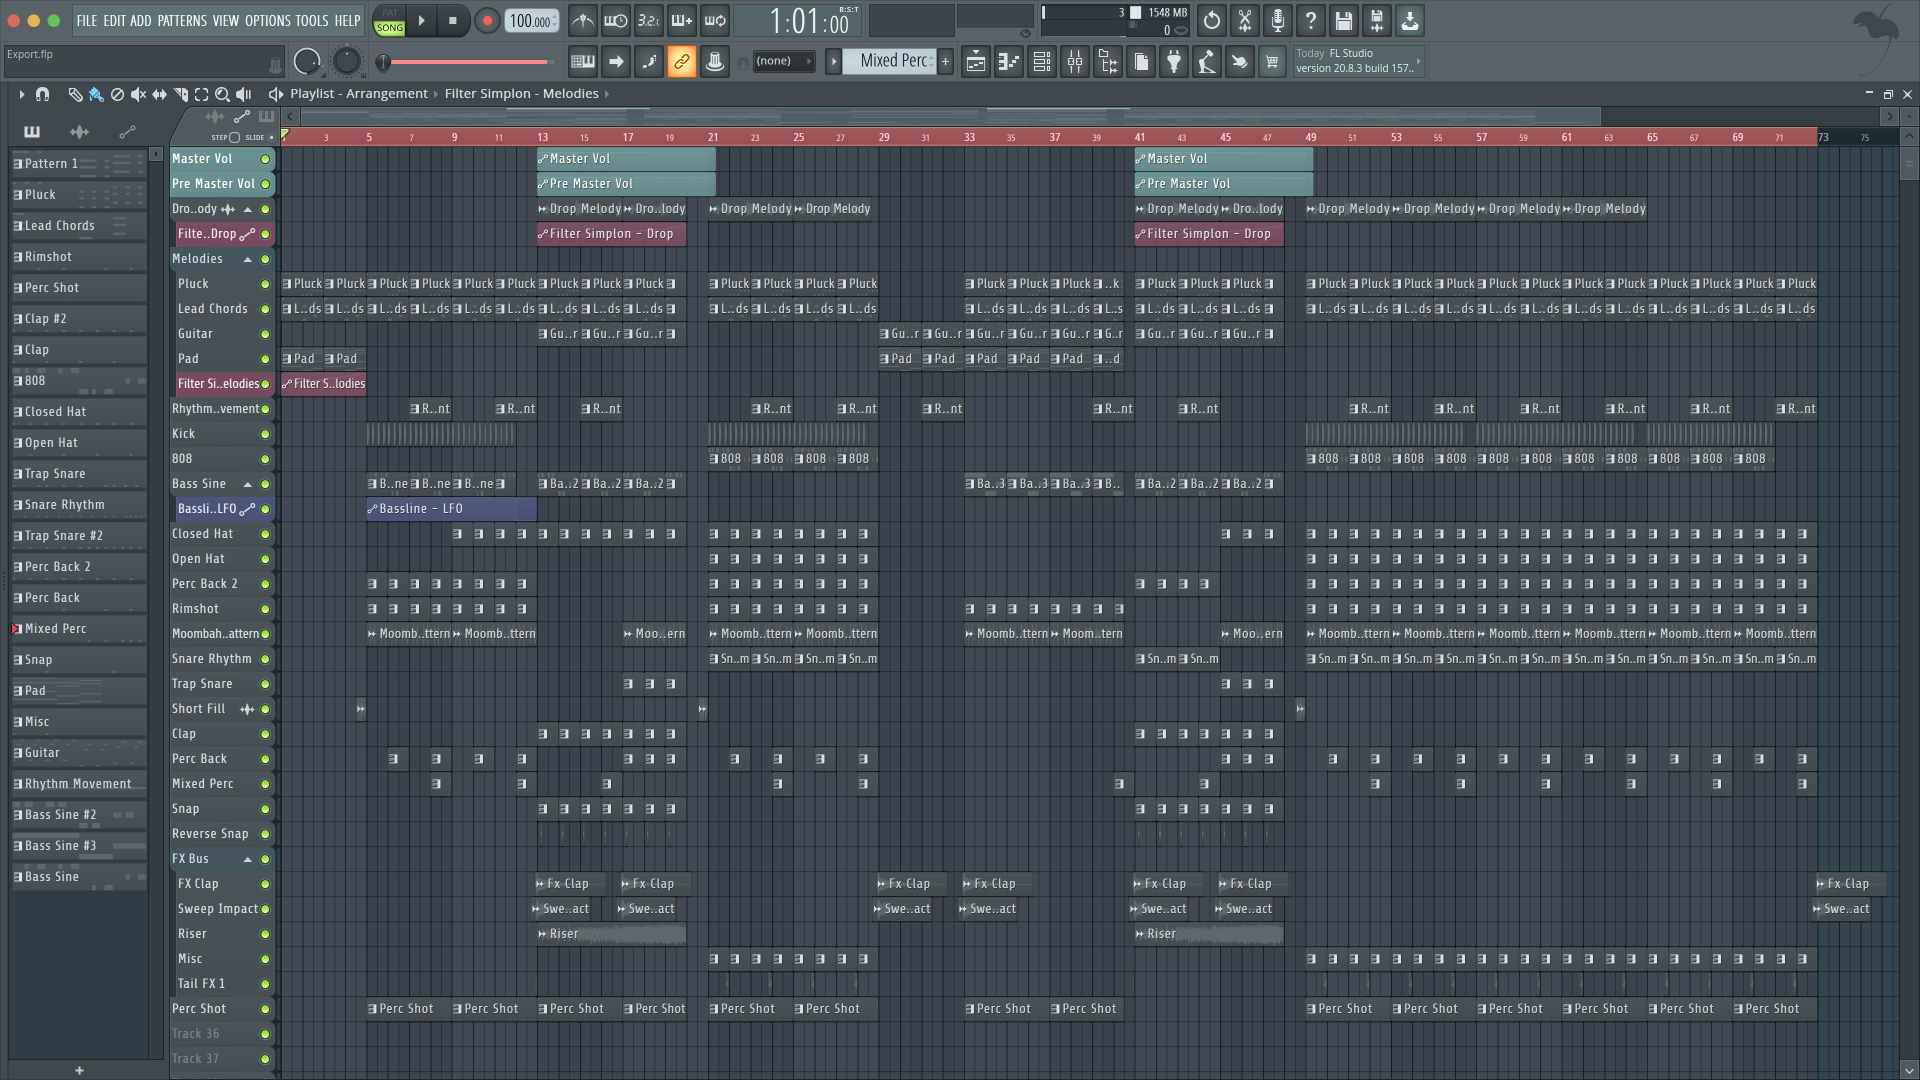Mute the Master Vol track
The height and width of the screenshot is (1080, 1920).
[x=265, y=159]
